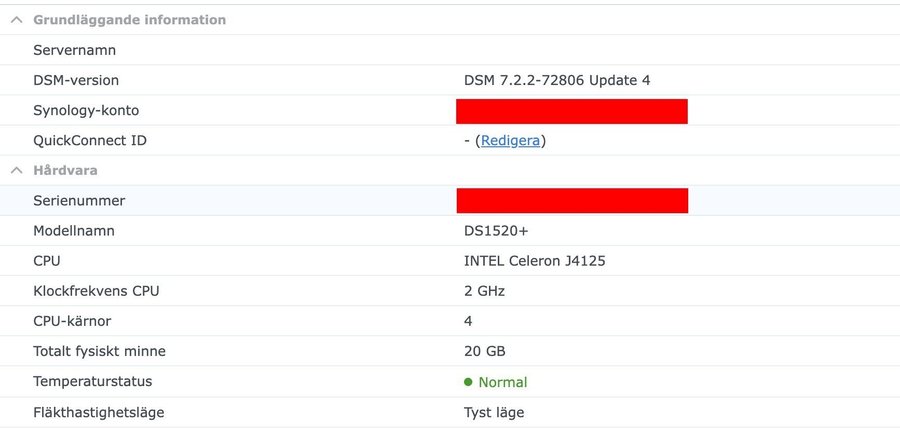Select the Totalt fysiskt minne label

99,351
